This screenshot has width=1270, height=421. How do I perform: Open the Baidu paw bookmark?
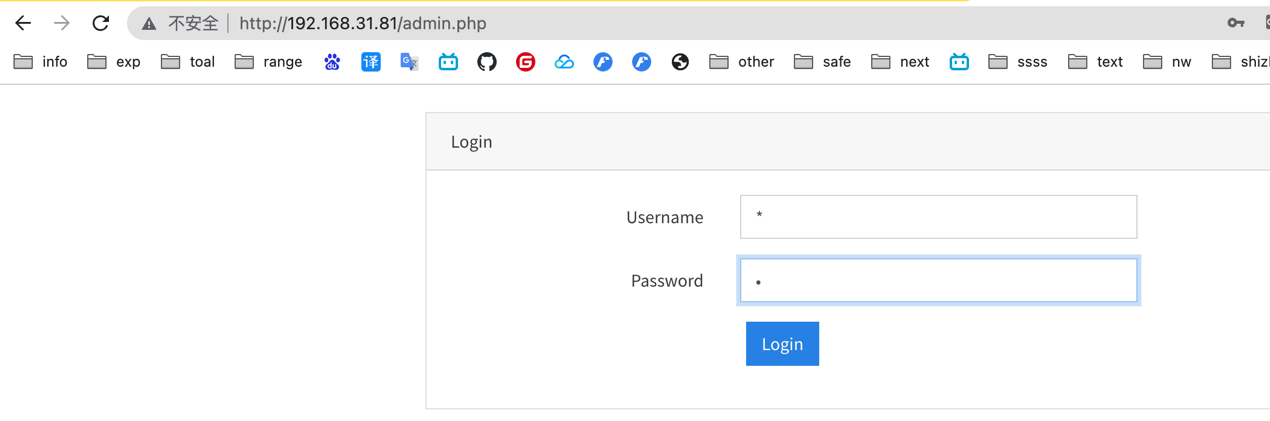[x=332, y=62]
